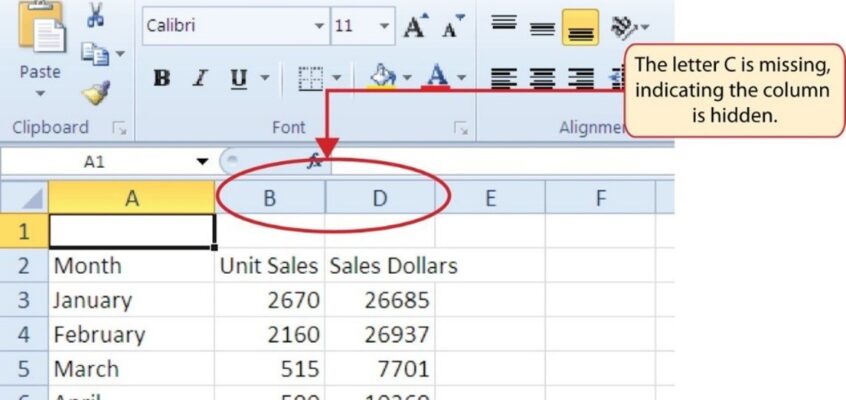
Task: Click the Copy icon
Action: (x=94, y=54)
